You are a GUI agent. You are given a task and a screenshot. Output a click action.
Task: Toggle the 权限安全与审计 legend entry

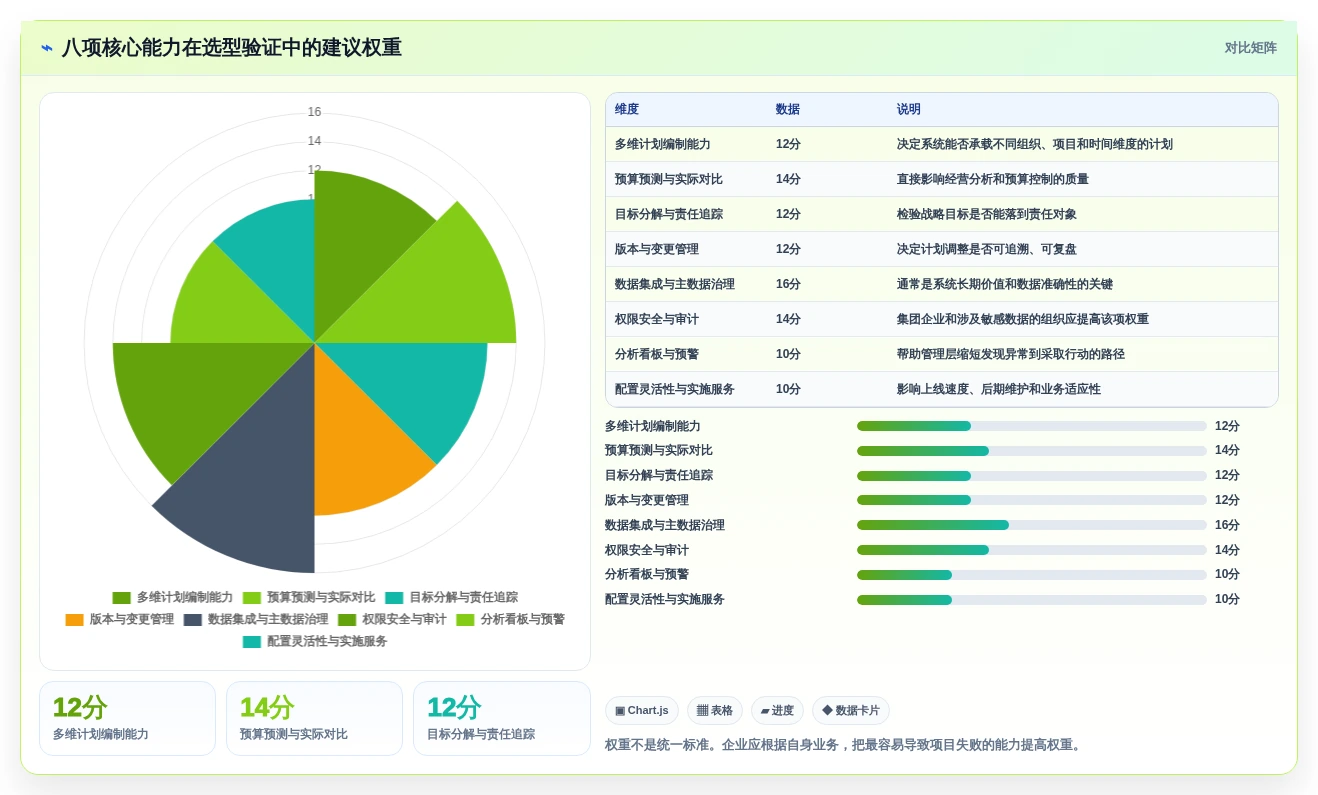[x=392, y=619]
